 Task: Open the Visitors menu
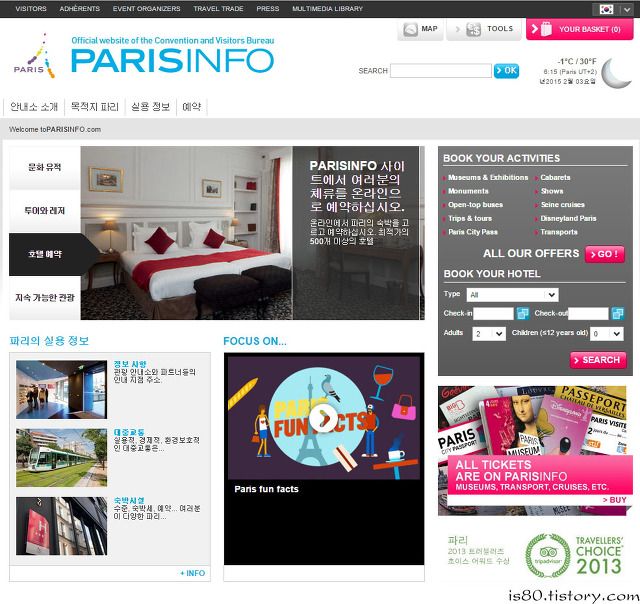pyautogui.click(x=31, y=9)
